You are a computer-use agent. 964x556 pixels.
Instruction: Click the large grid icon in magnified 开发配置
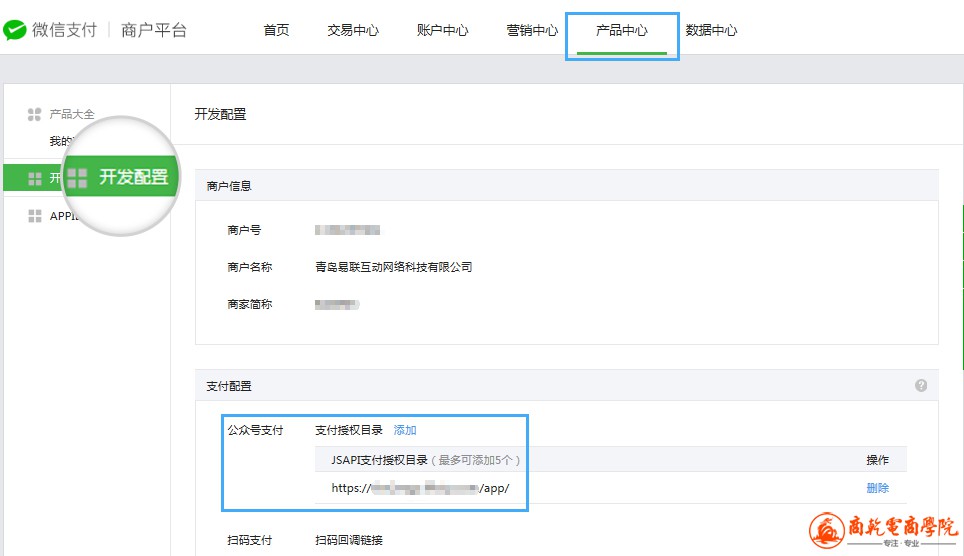[77, 178]
